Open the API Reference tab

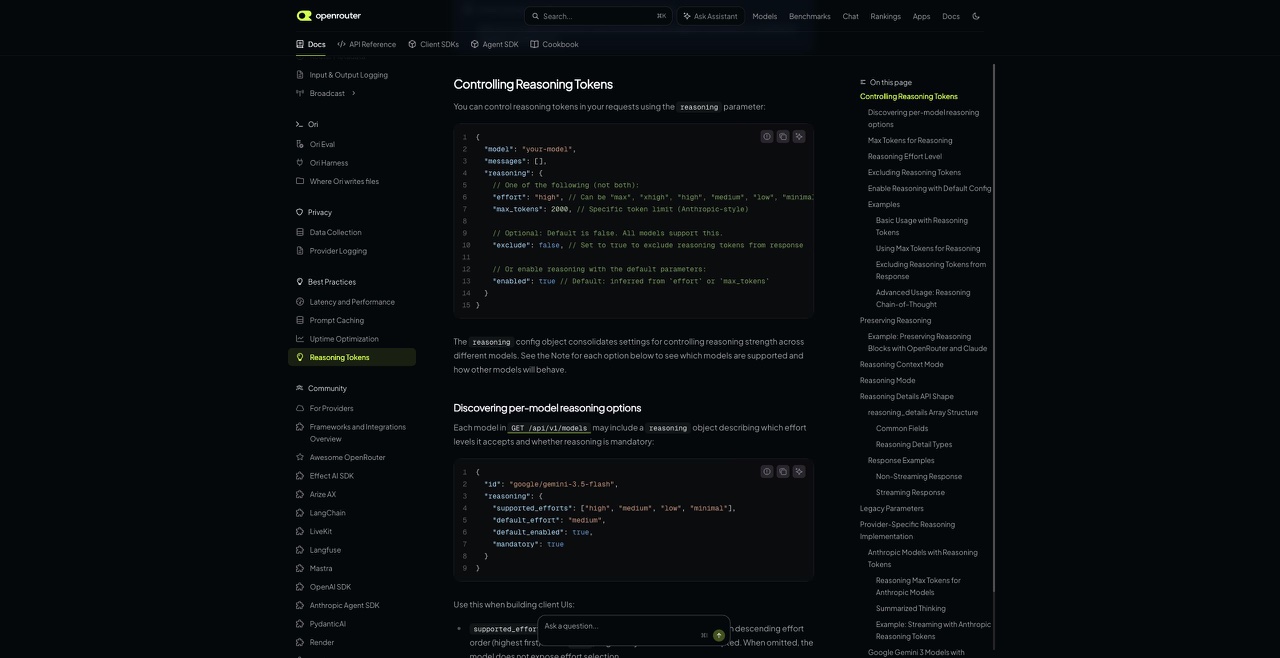(366, 44)
